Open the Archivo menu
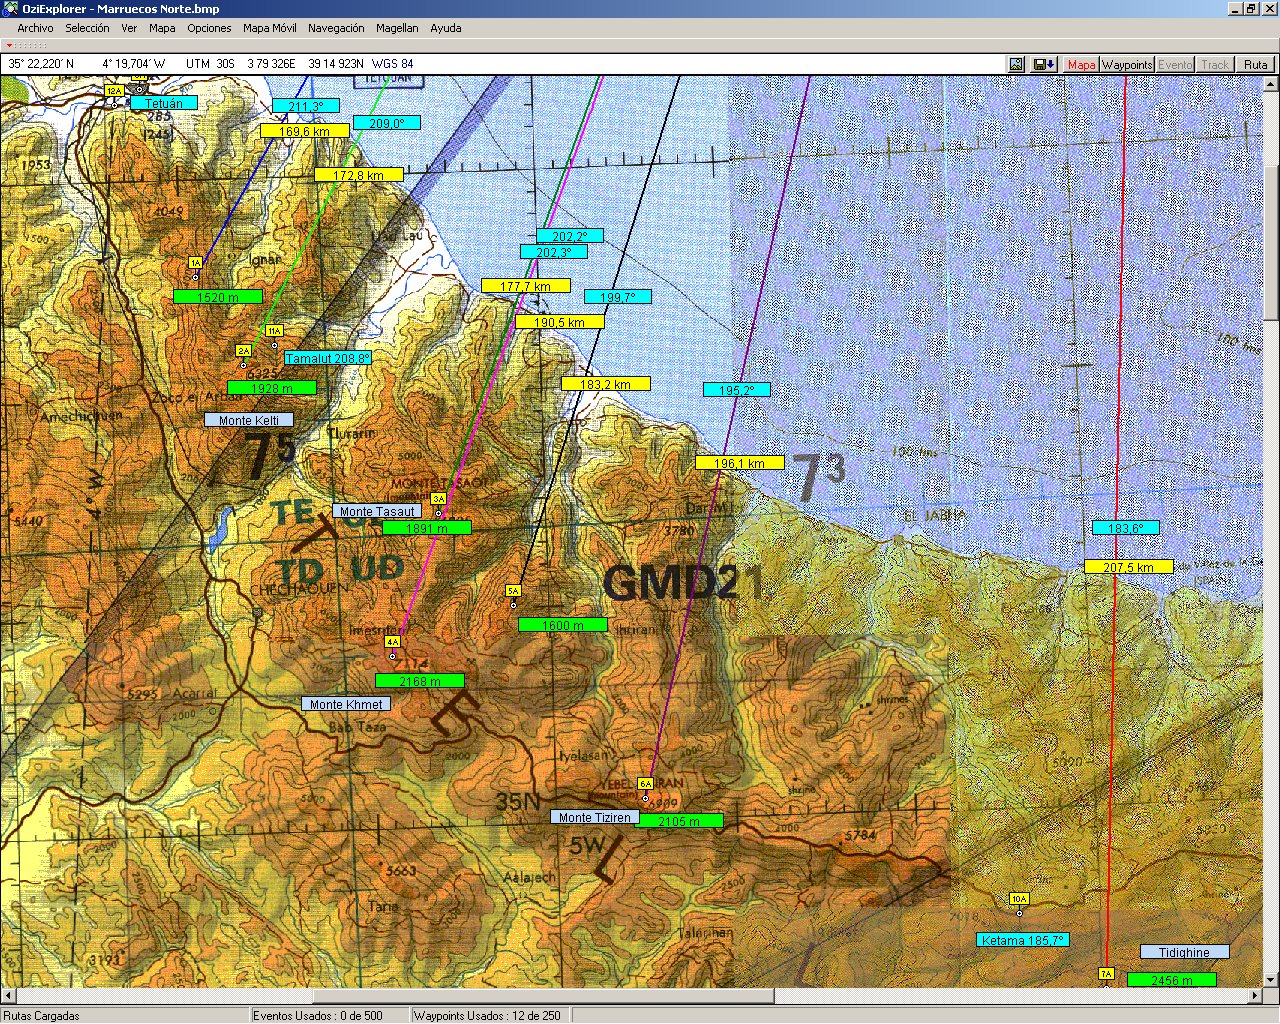 [x=35, y=28]
